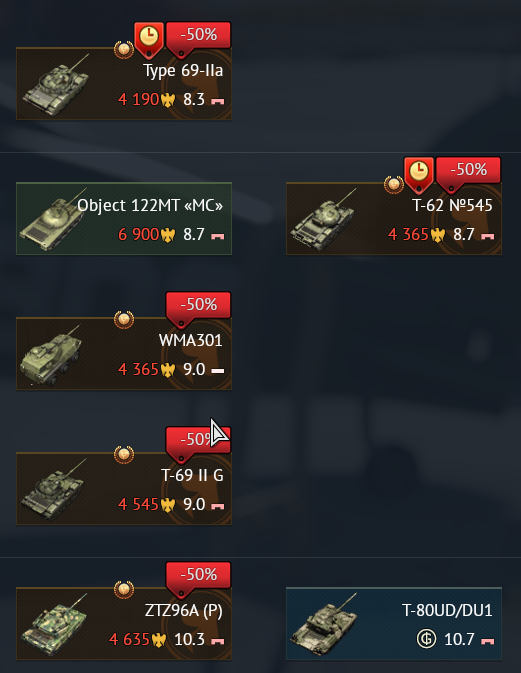Select the Type 69-IIa vehicle card
521x673 pixels.
tap(124, 84)
